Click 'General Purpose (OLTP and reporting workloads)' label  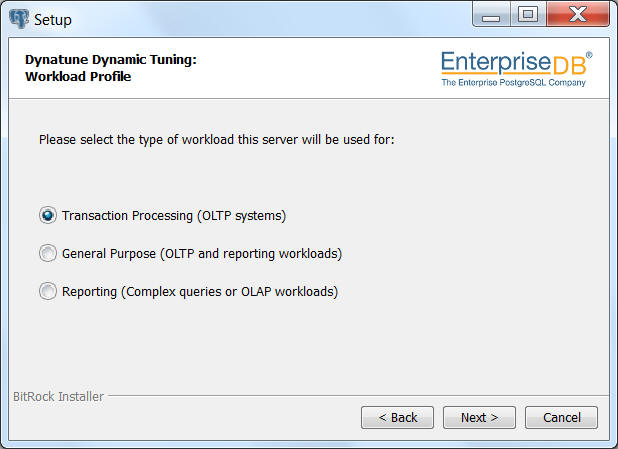click(x=202, y=253)
